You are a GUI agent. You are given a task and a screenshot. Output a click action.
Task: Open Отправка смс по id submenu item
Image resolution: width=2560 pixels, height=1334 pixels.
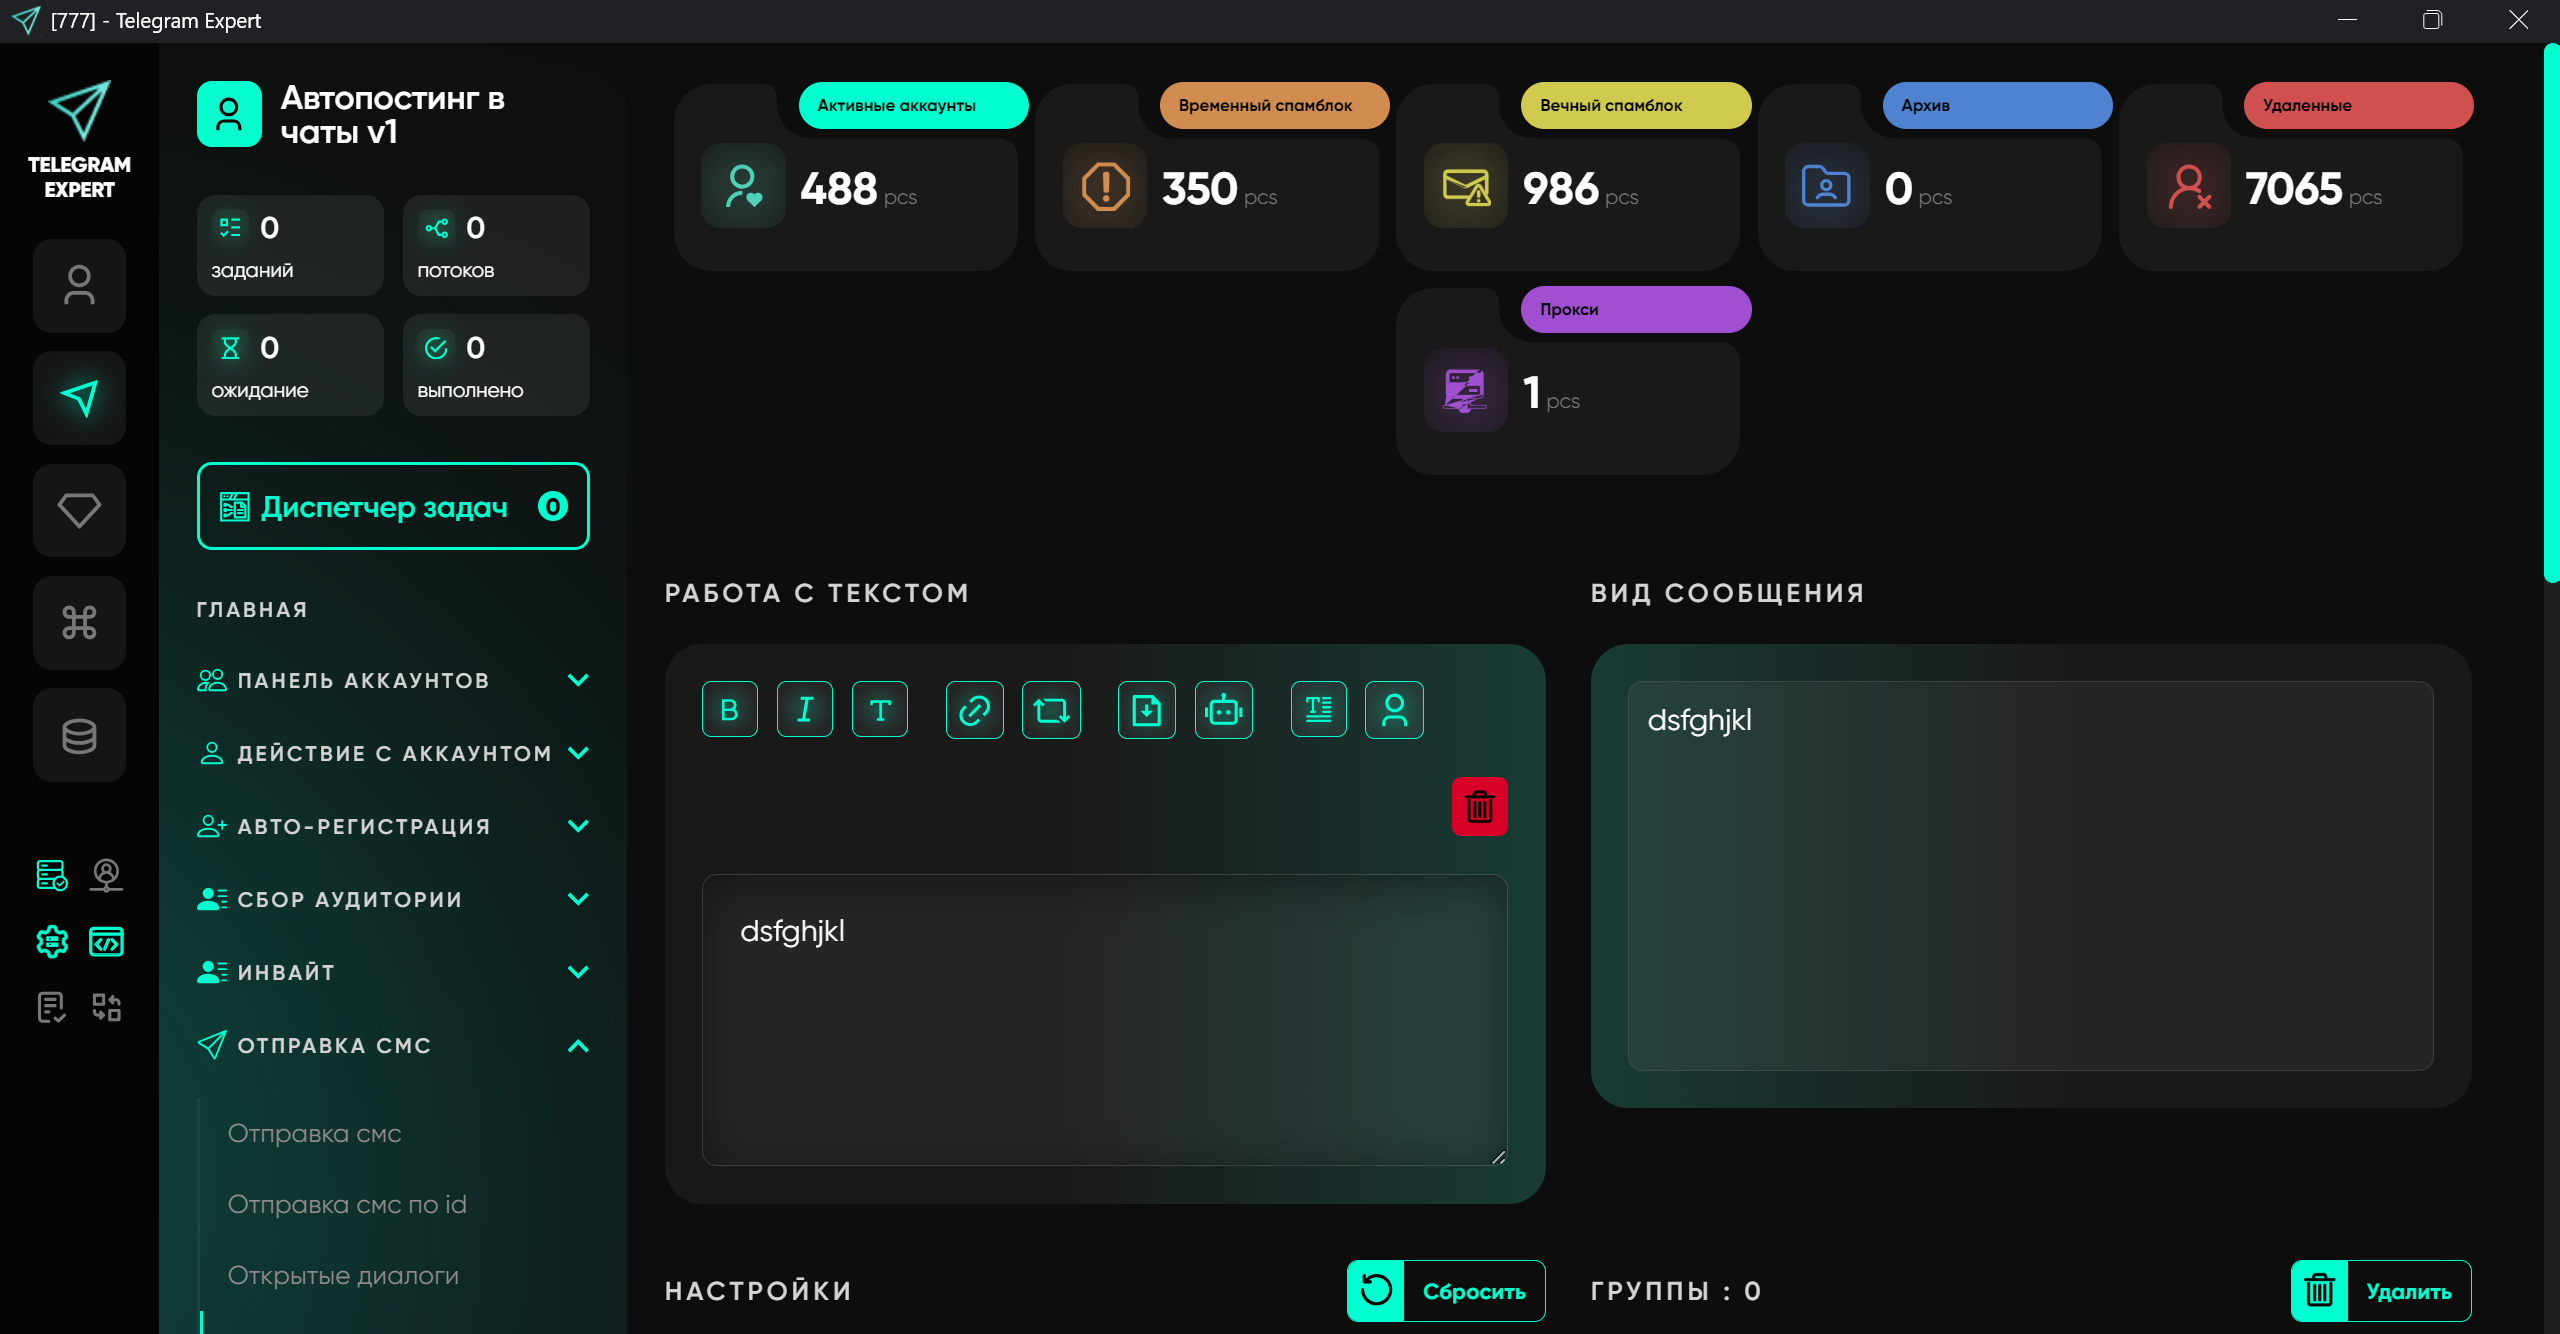347,1204
